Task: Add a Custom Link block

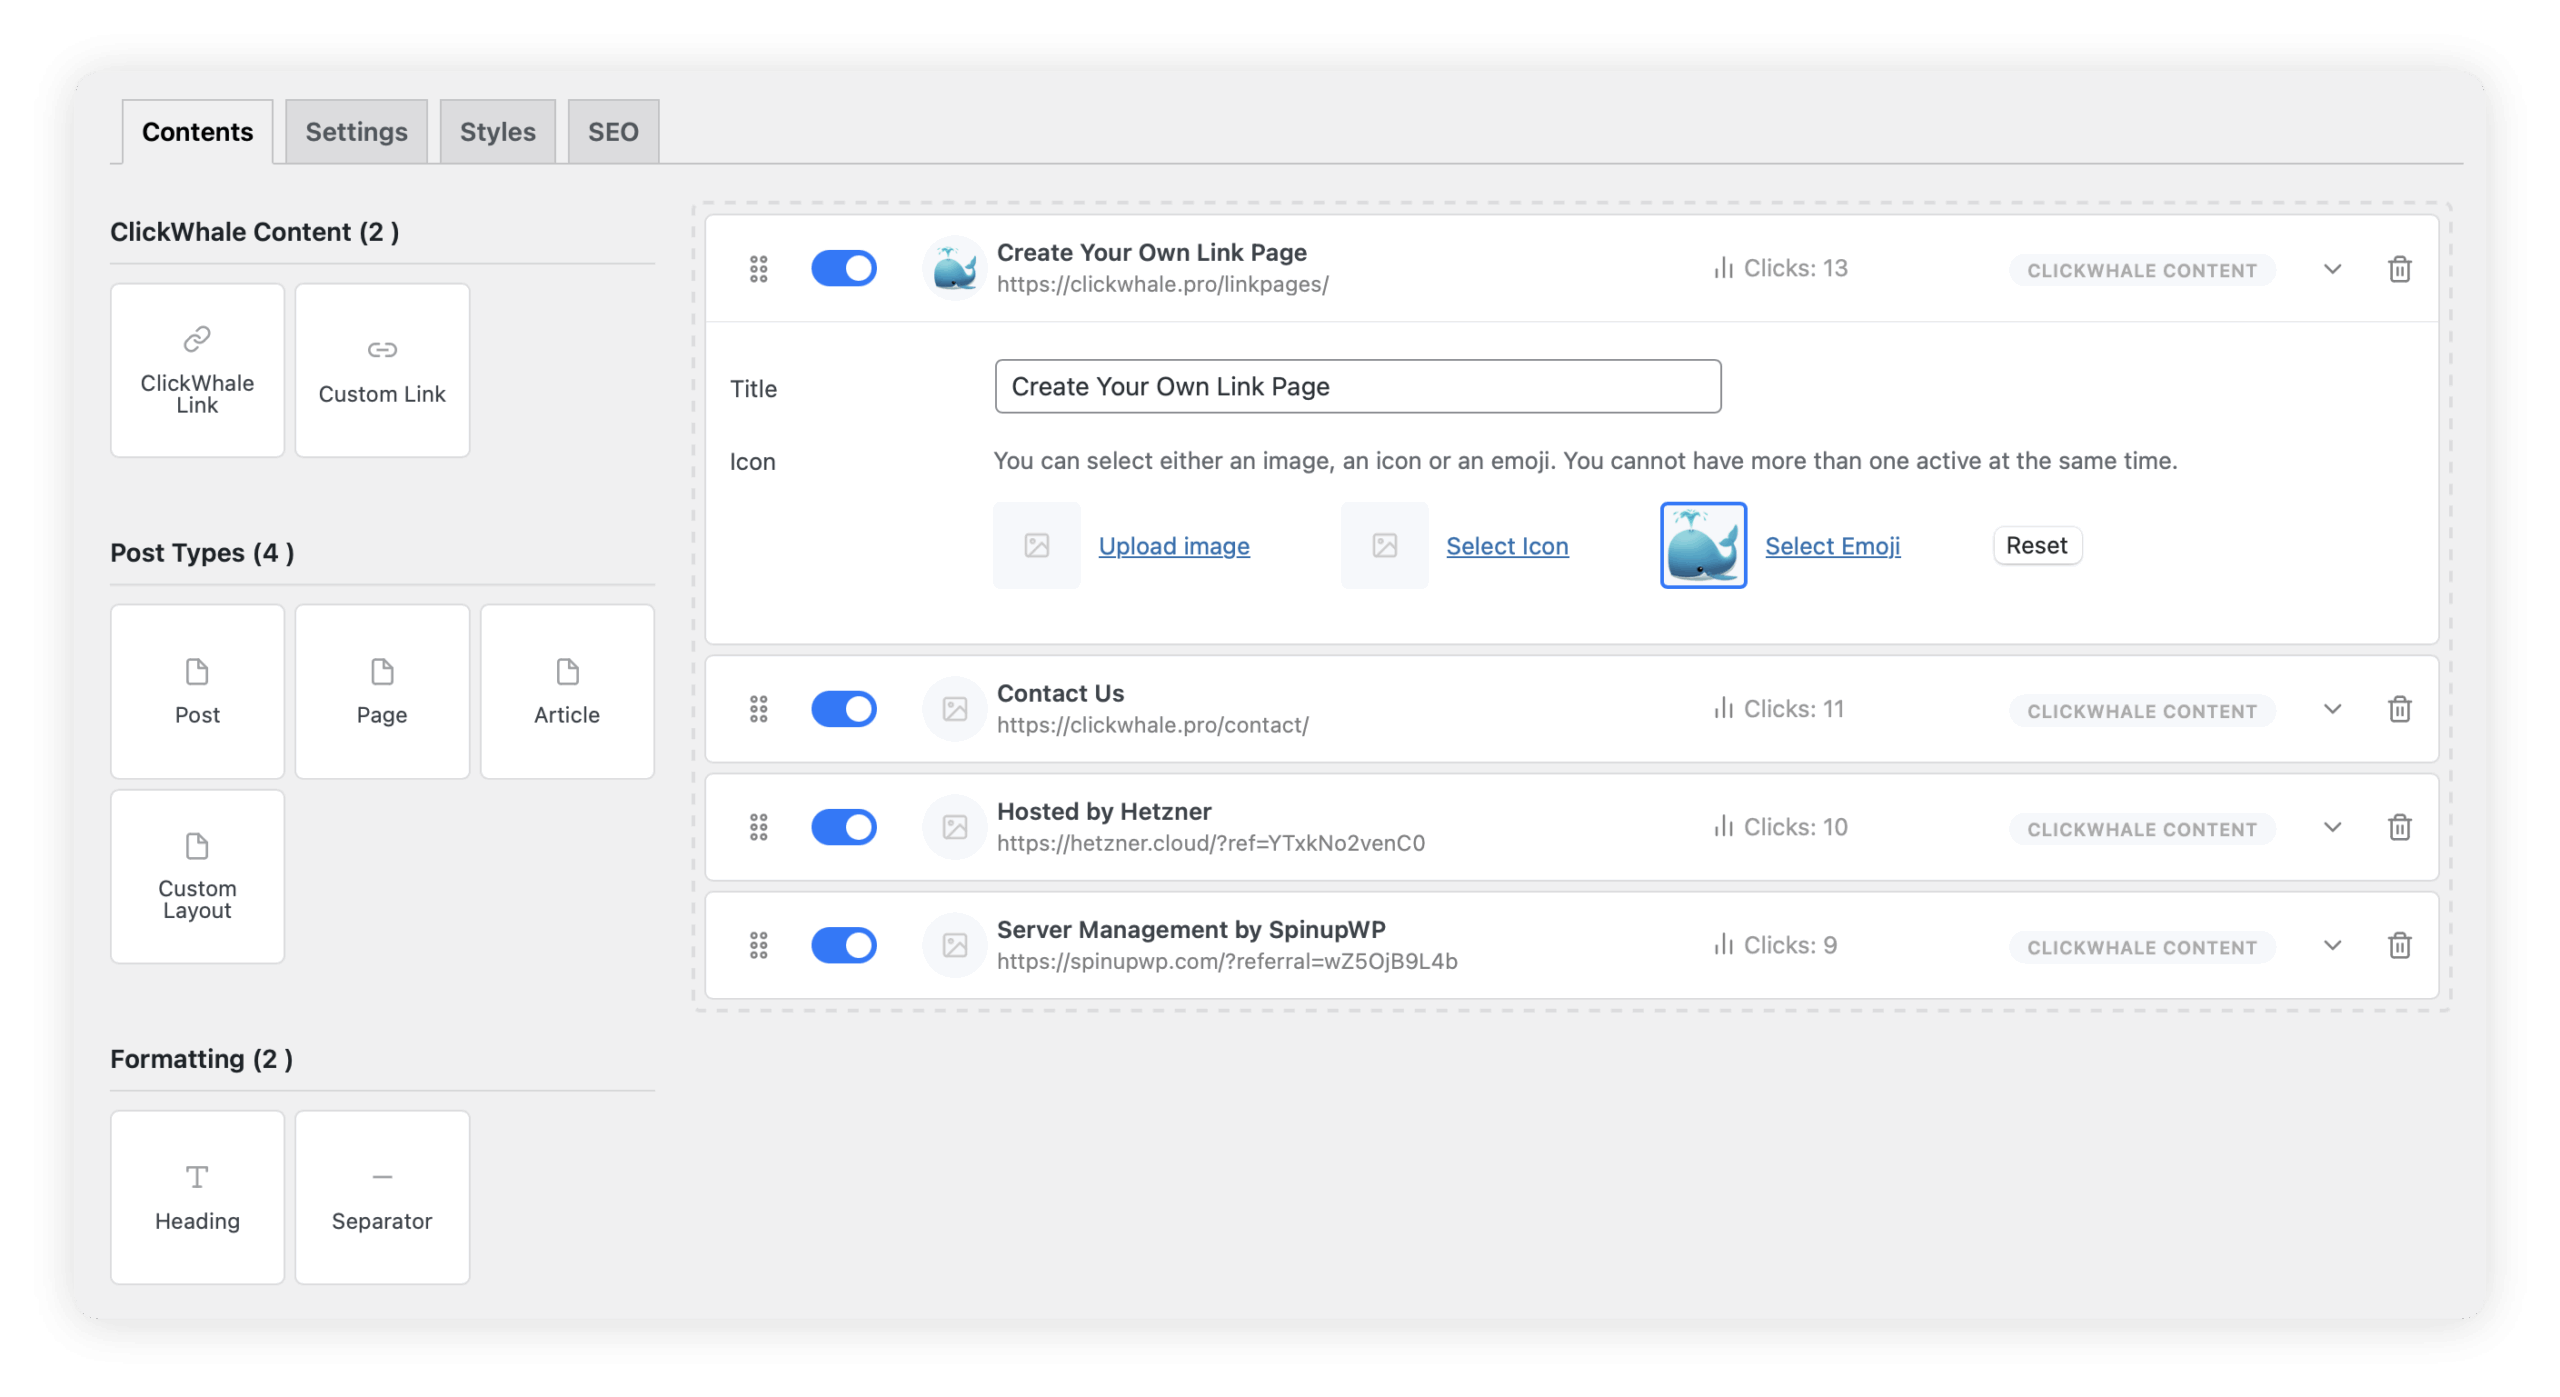Action: click(382, 370)
